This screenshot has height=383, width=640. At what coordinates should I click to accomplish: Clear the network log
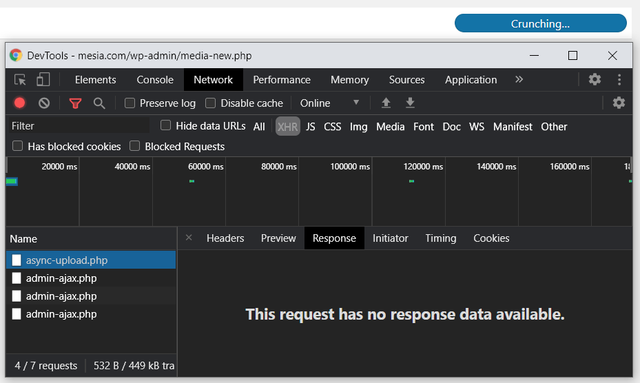[44, 103]
